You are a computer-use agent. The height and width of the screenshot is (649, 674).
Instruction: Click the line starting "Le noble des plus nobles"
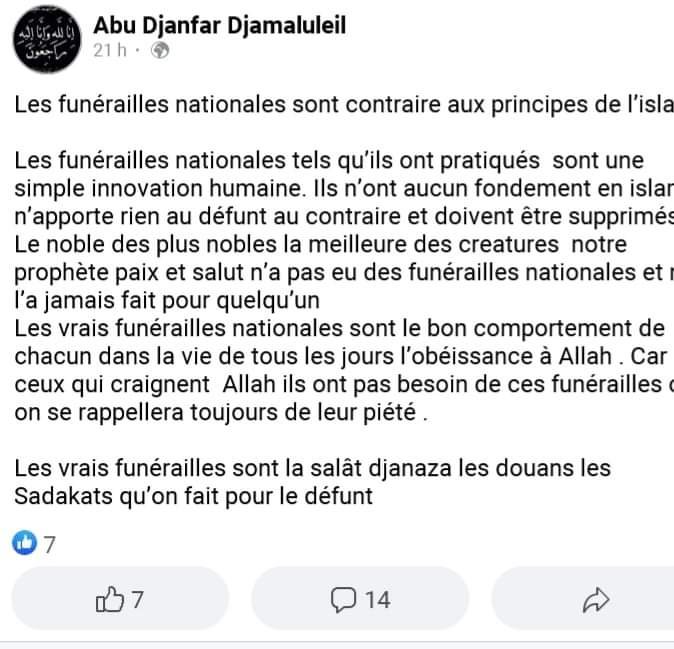tap(330, 245)
